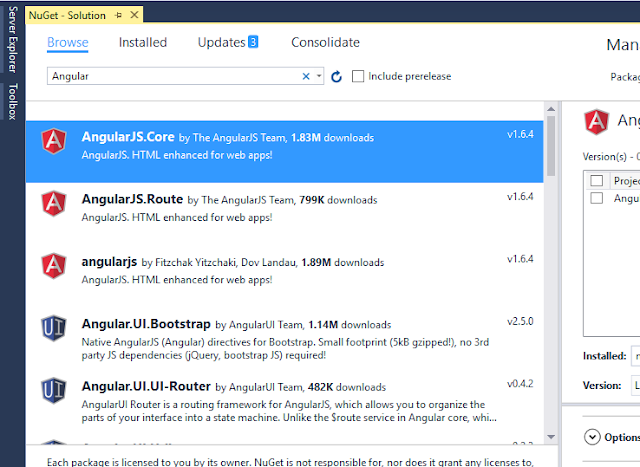Click the angularjs package red logo icon
The image size is (640, 467).
54,266
